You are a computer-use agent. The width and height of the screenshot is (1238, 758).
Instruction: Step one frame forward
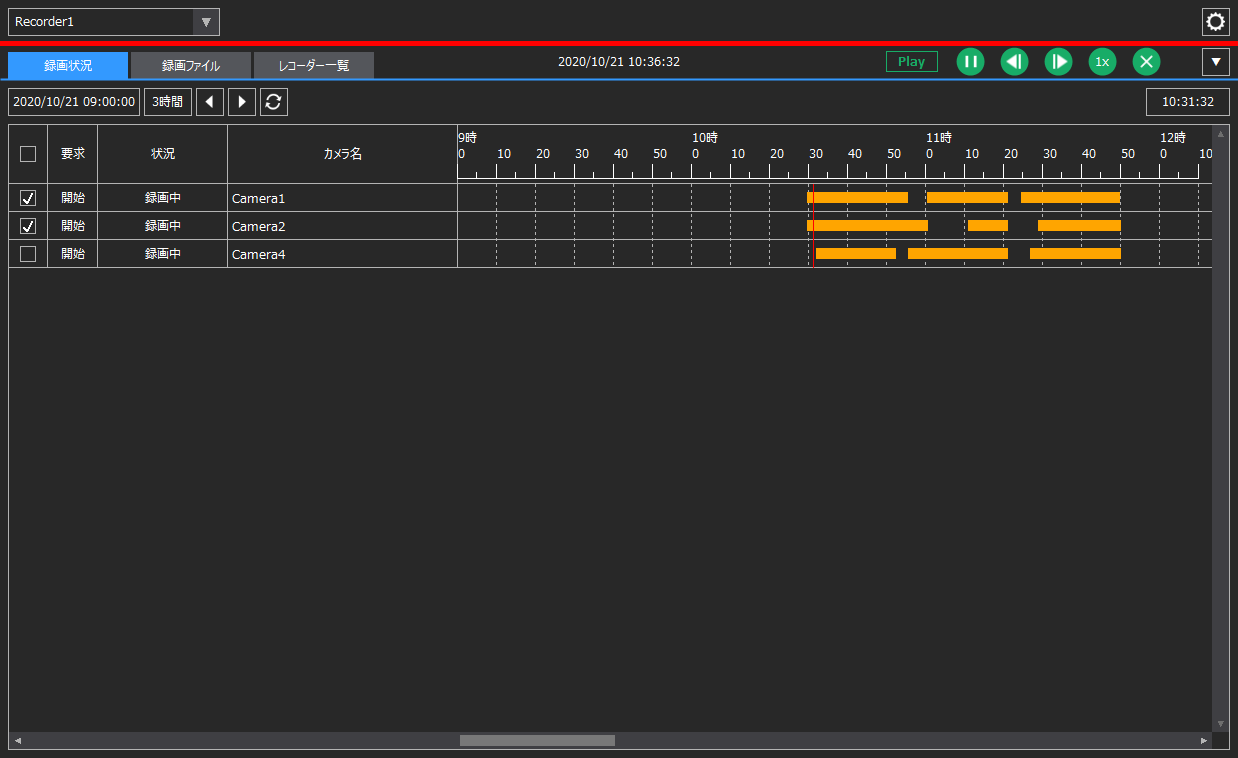click(x=1058, y=62)
